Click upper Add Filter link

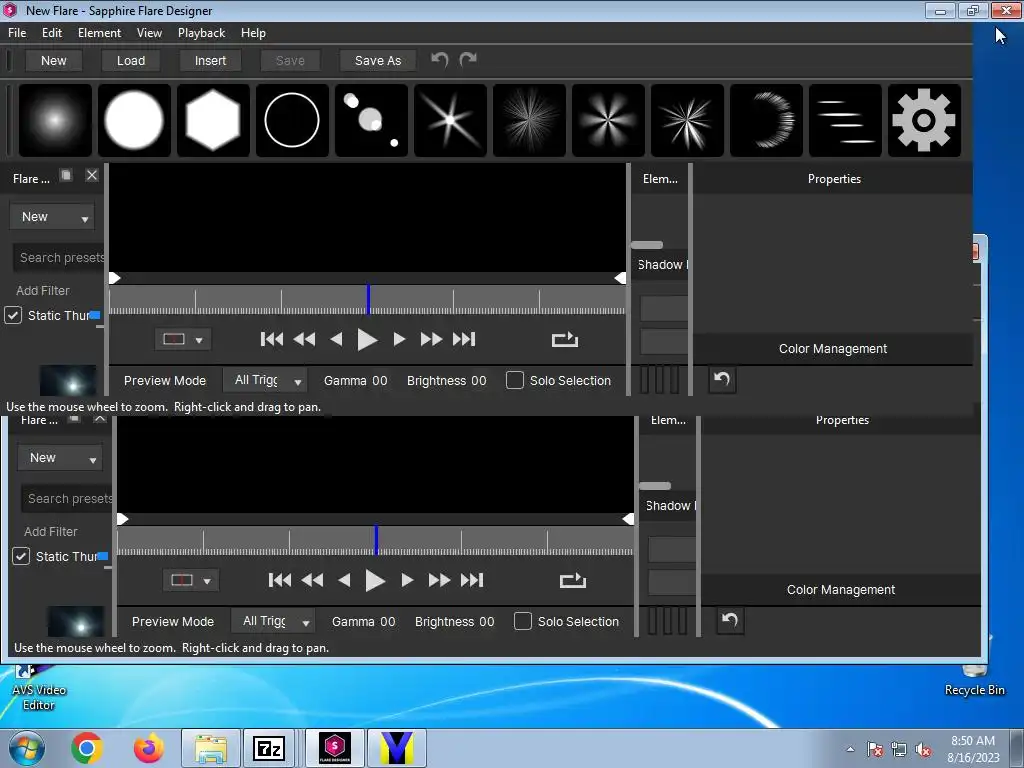coord(42,291)
